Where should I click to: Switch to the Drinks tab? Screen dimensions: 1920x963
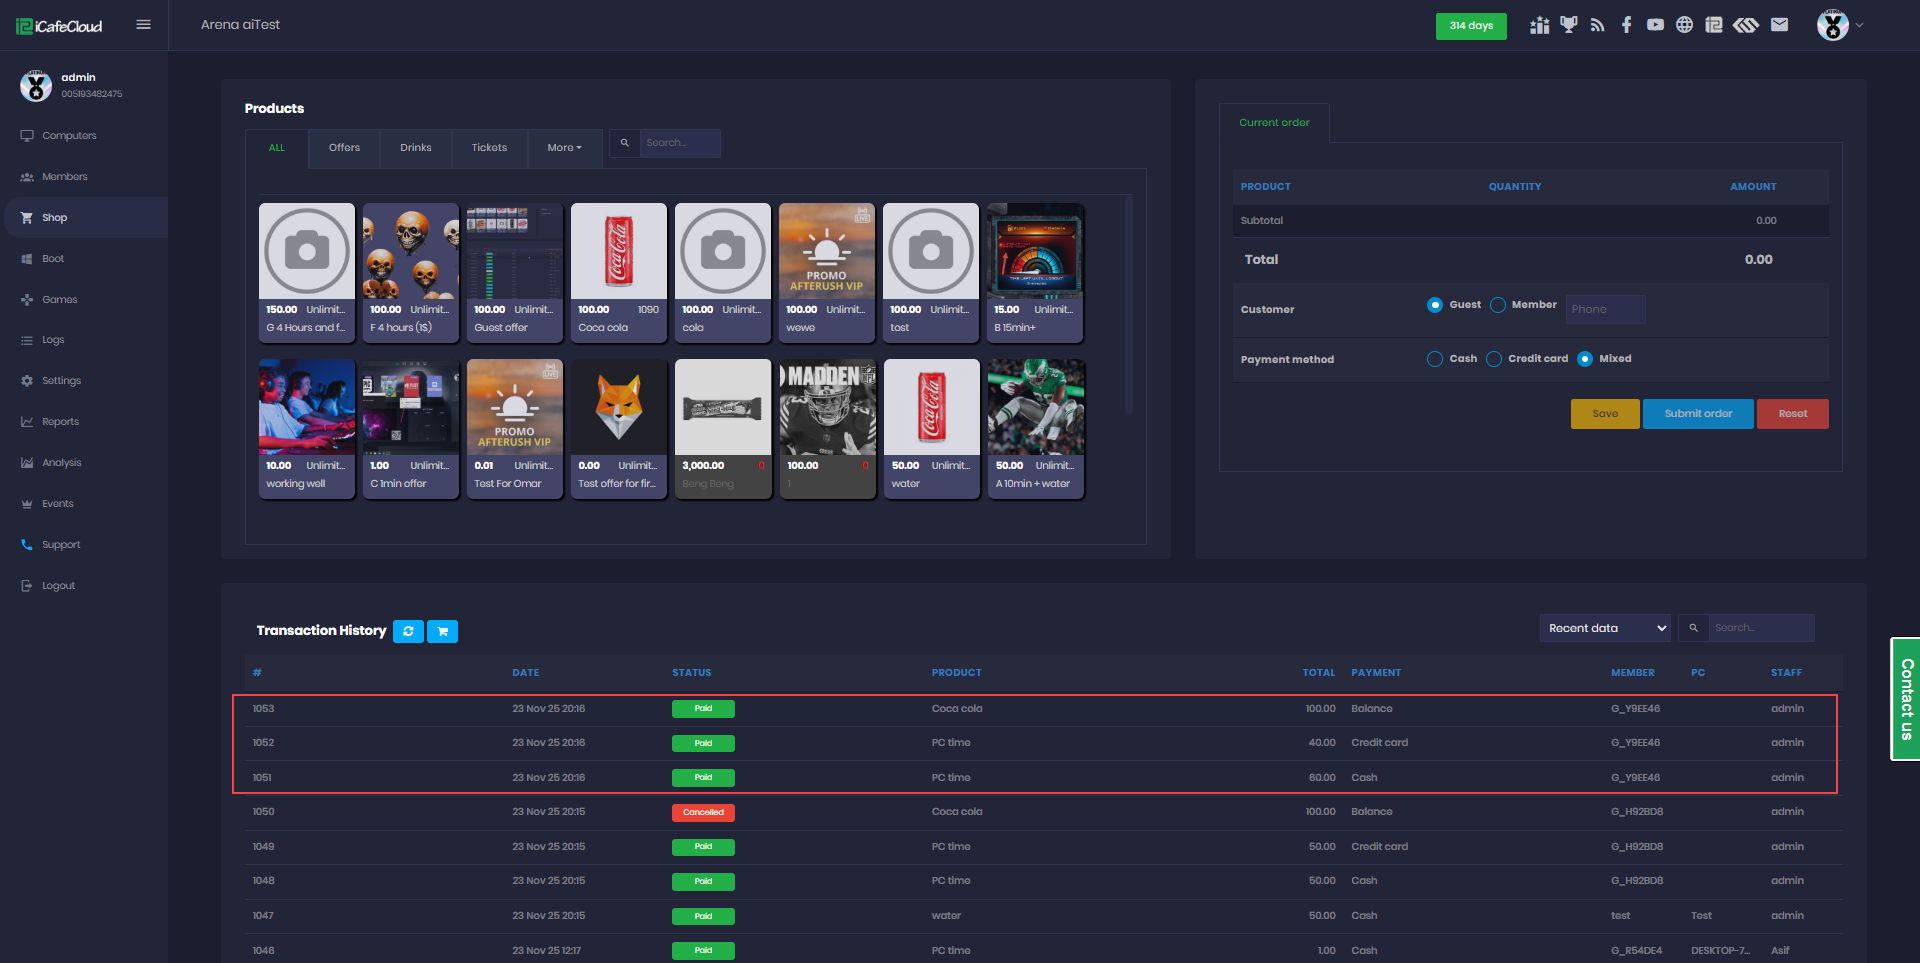pyautogui.click(x=416, y=148)
